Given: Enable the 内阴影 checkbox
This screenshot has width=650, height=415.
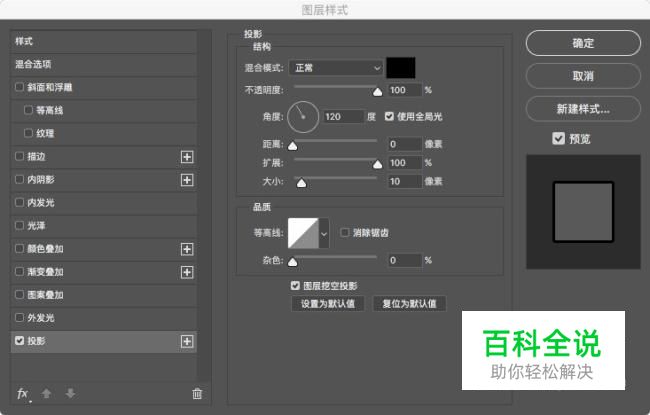Looking at the screenshot, I should tap(19, 179).
